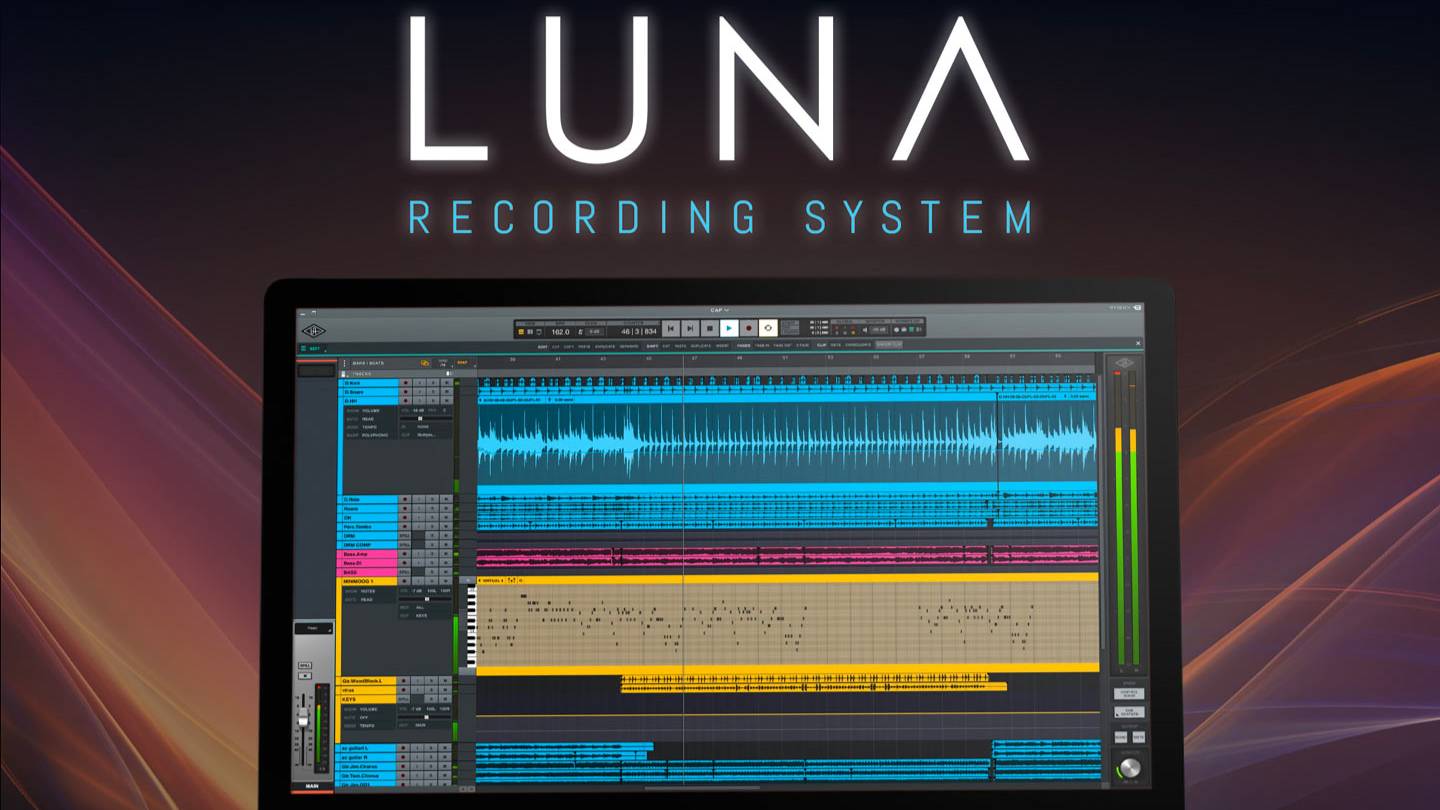Select the Gtr.WoodBlock.L track name

coord(368,681)
